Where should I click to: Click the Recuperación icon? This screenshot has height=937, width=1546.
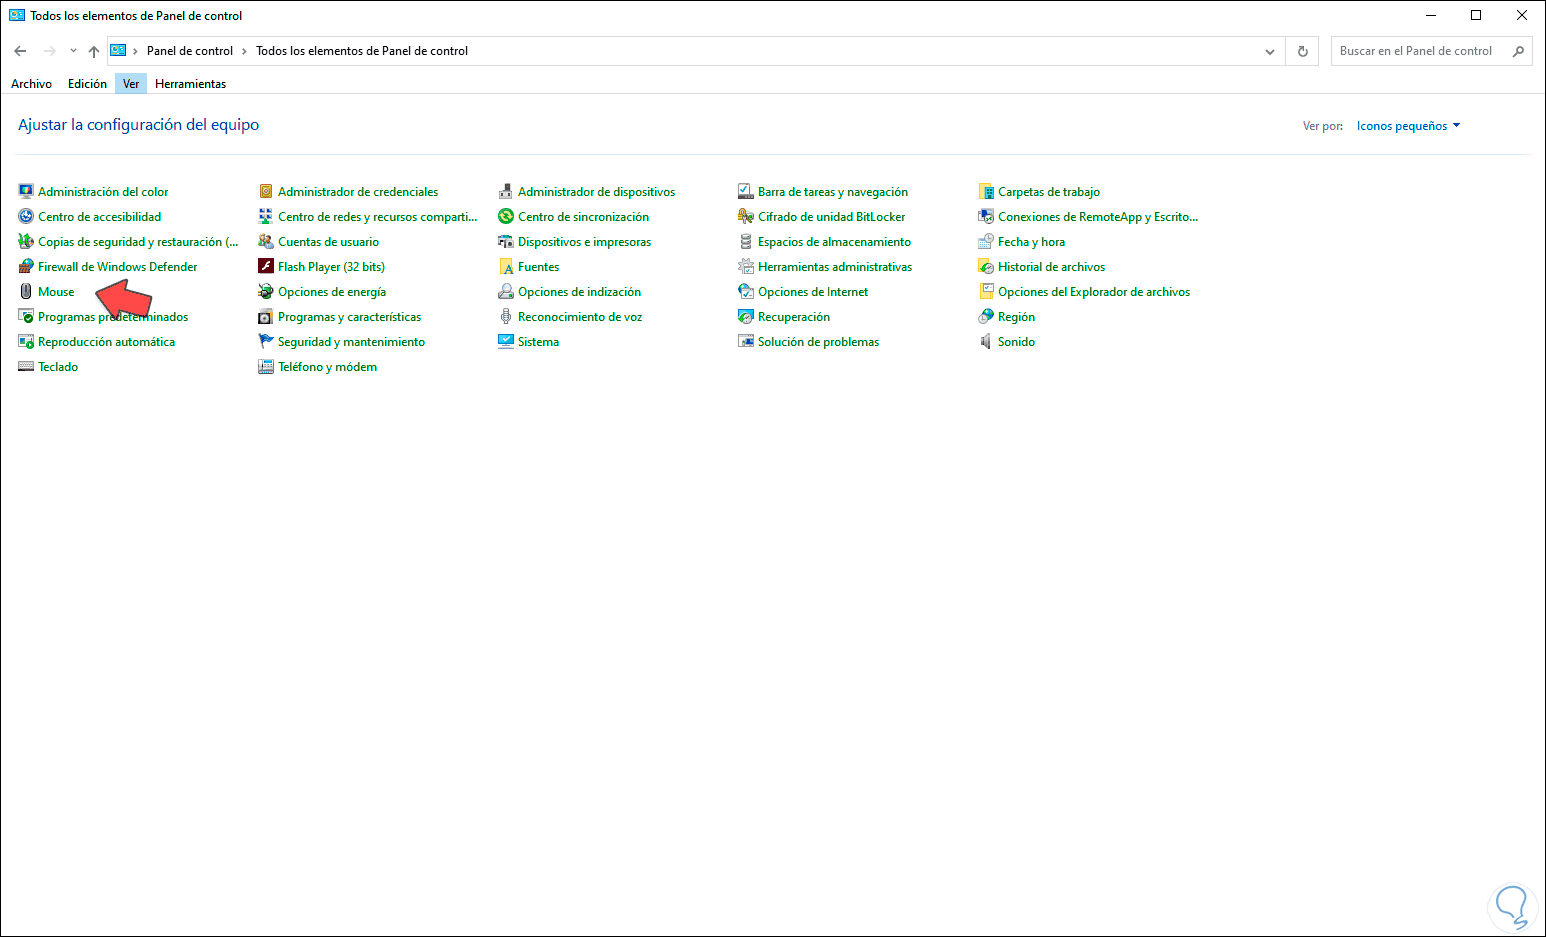746,316
